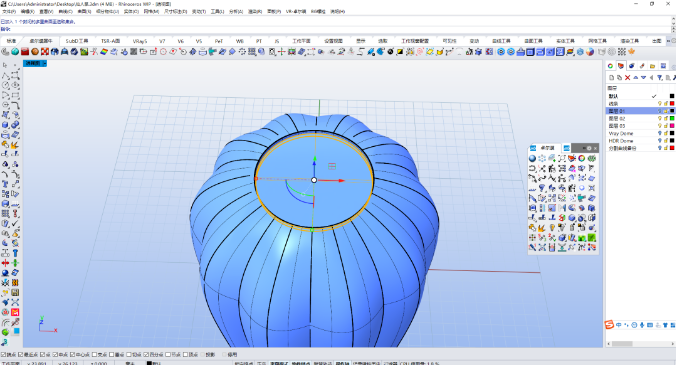Click the green color swatch of 图层 02
This screenshot has height=365, width=676.
pos(672,119)
